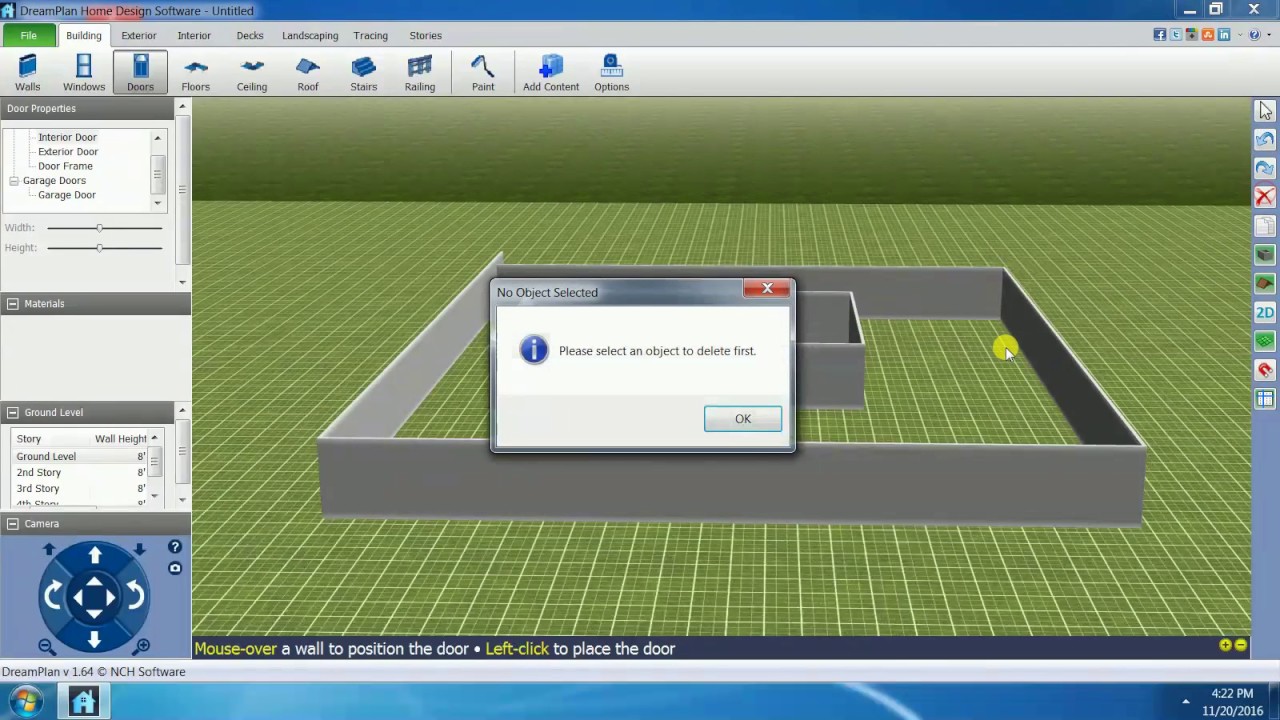Move camera backward with large down arrow

click(x=94, y=638)
